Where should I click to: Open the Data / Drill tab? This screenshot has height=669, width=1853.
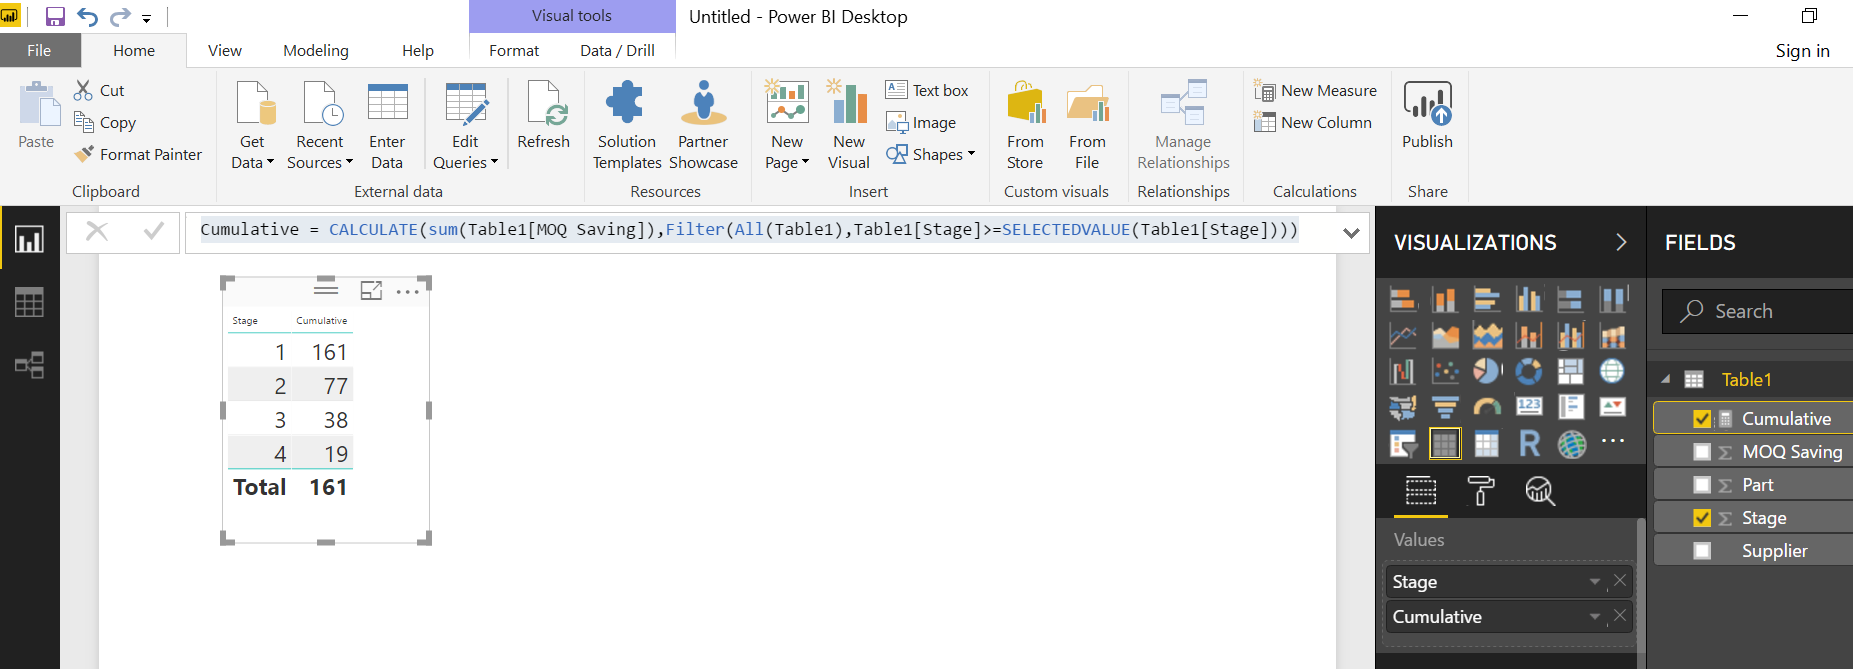[617, 50]
